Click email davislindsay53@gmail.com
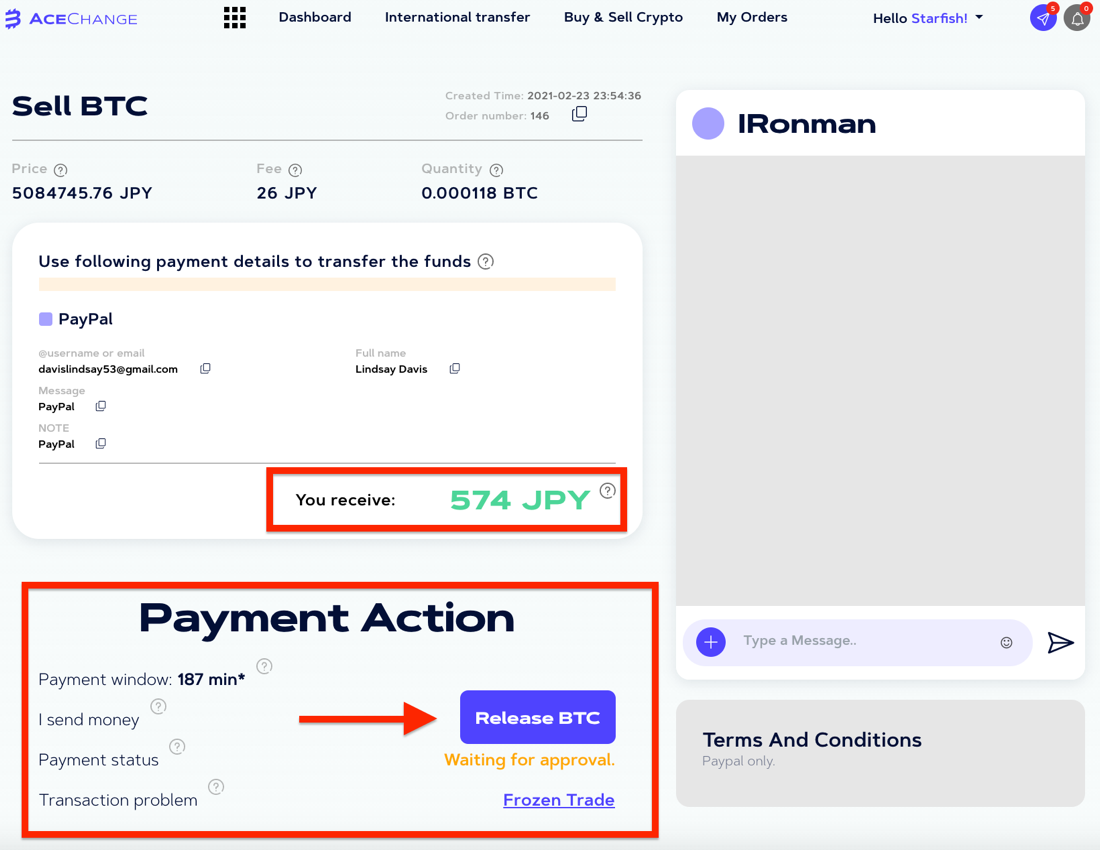The height and width of the screenshot is (850, 1100). (x=108, y=369)
